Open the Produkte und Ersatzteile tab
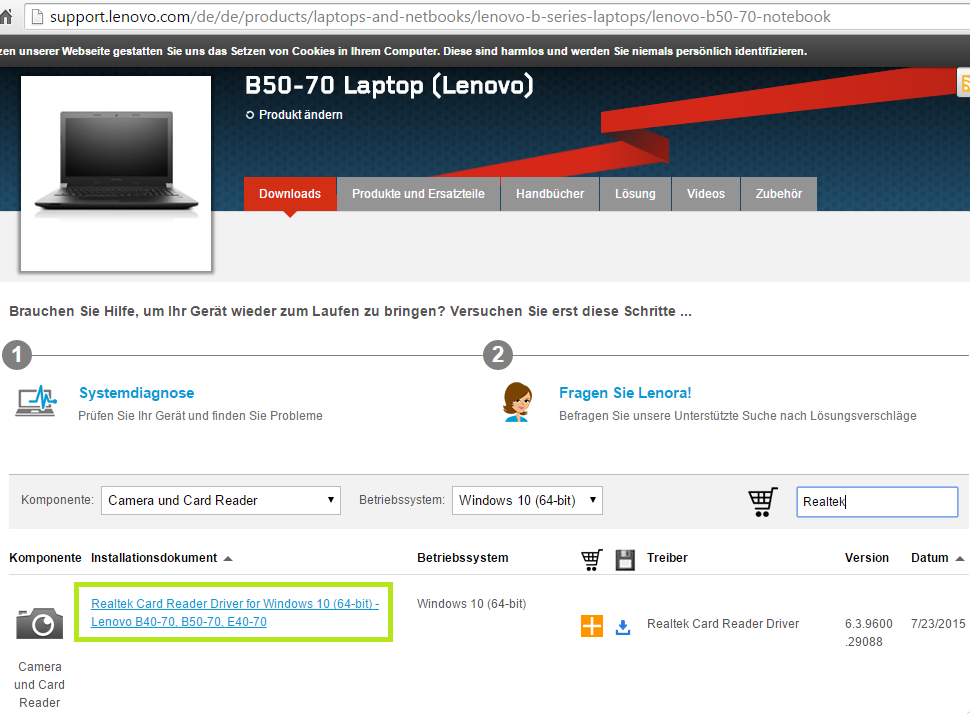The width and height of the screenshot is (970, 714). point(418,194)
